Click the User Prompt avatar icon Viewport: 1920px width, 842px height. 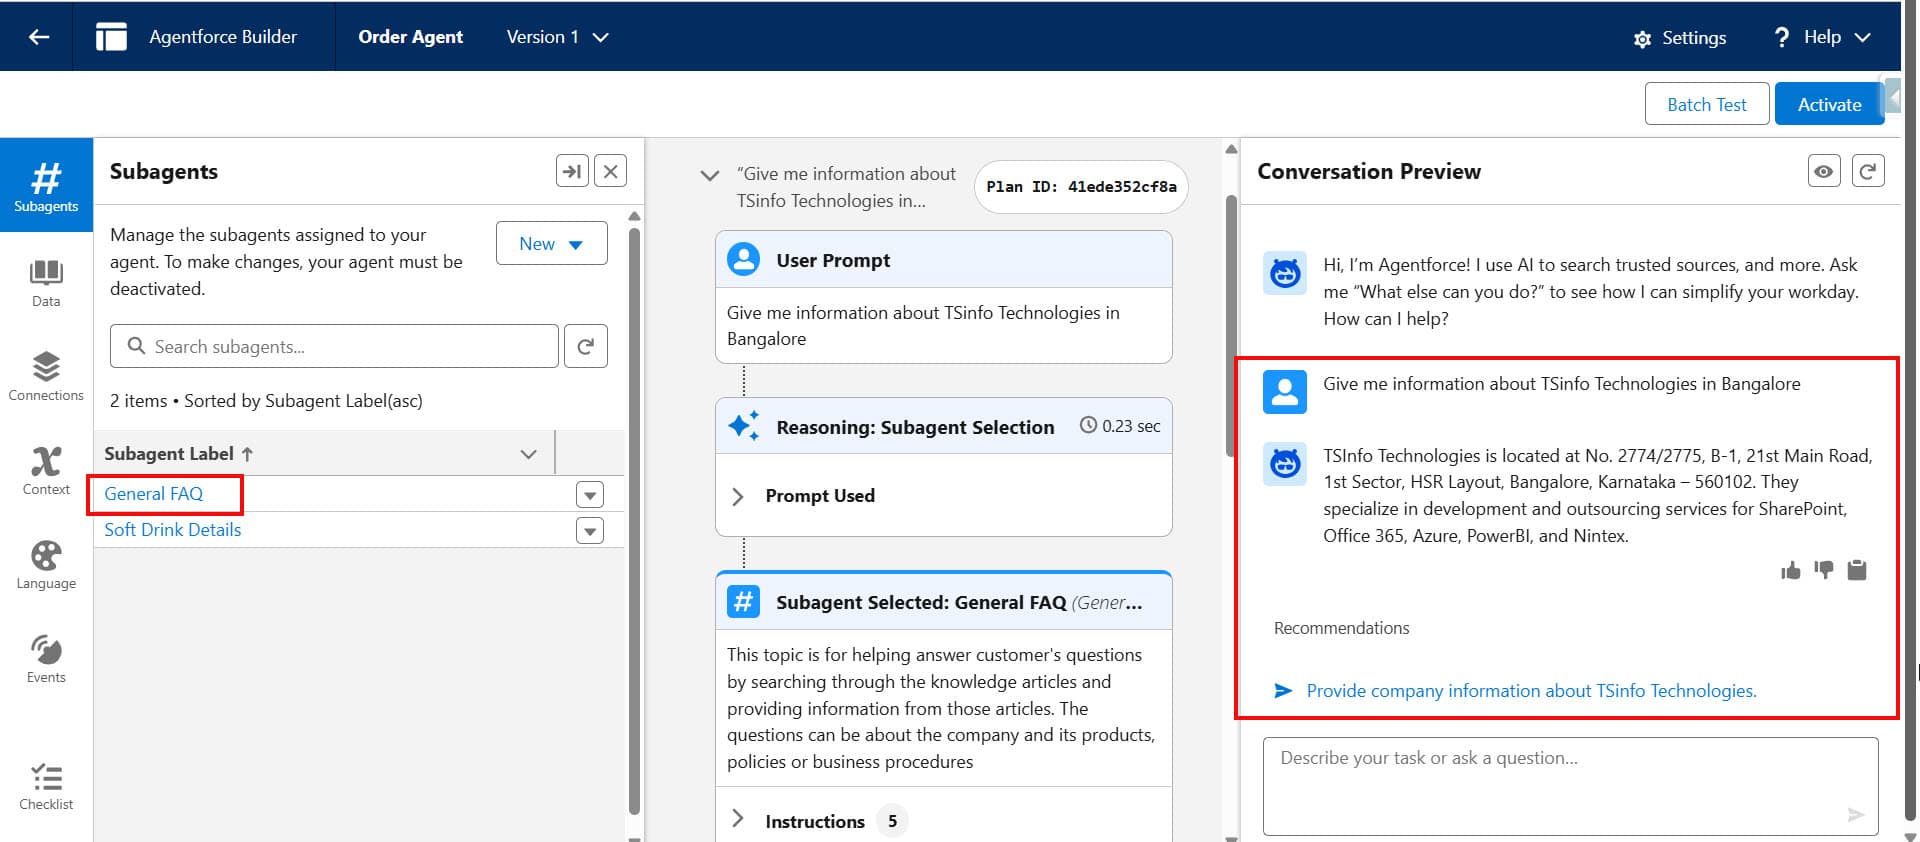point(743,260)
